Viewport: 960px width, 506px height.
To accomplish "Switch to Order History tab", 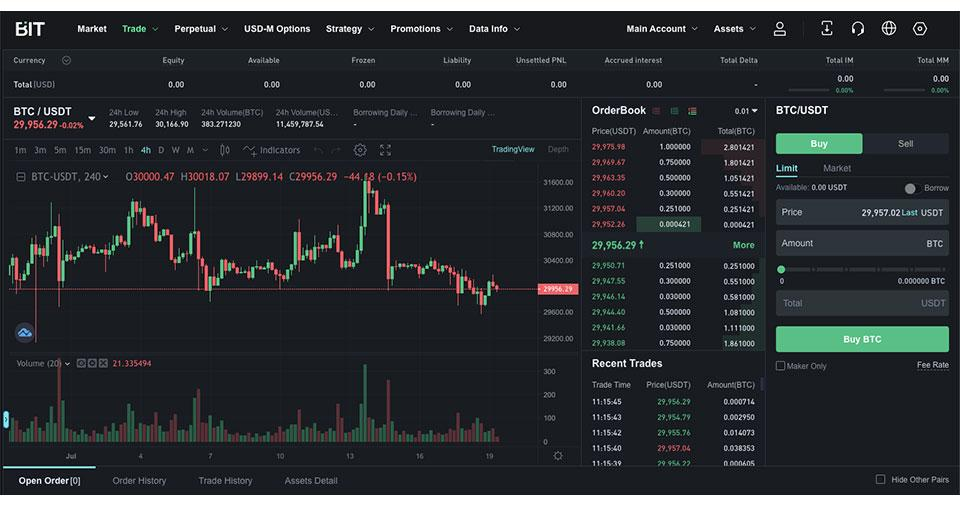I will coord(139,481).
